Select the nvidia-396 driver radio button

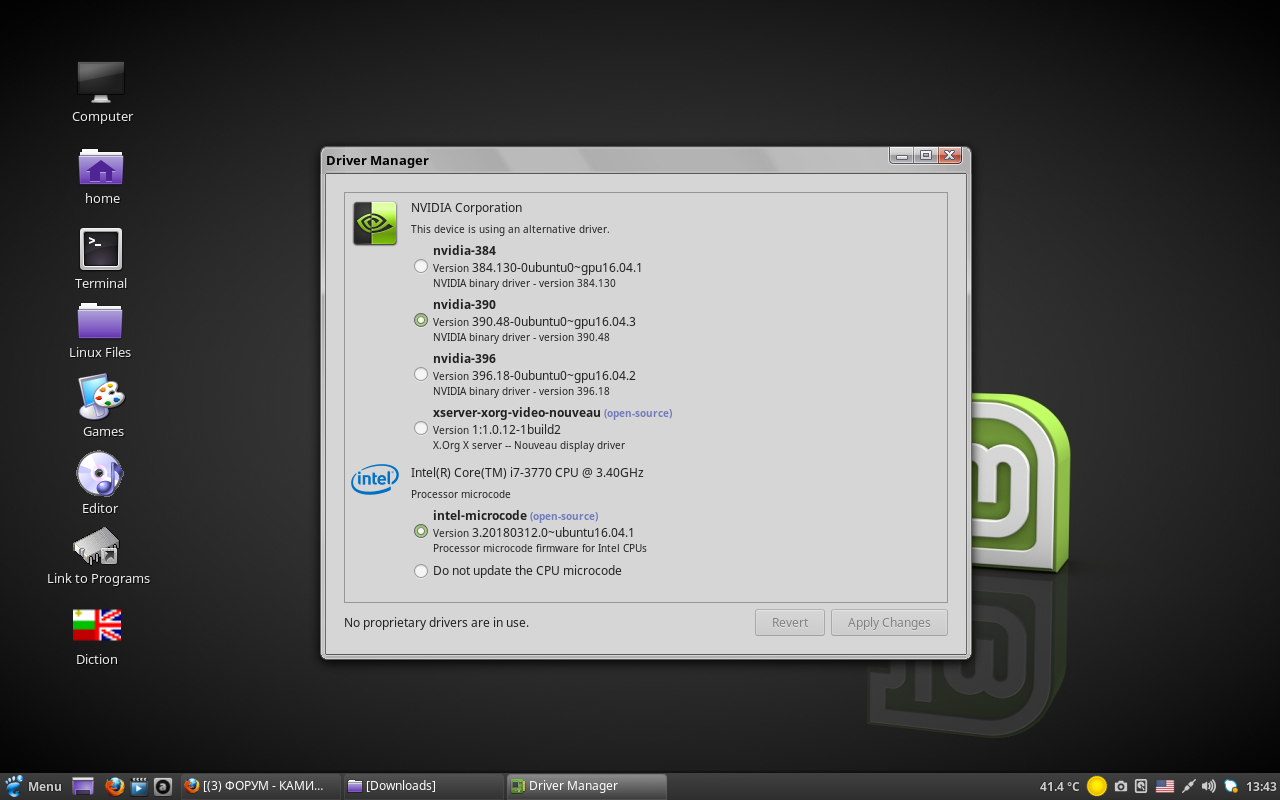tap(421, 374)
